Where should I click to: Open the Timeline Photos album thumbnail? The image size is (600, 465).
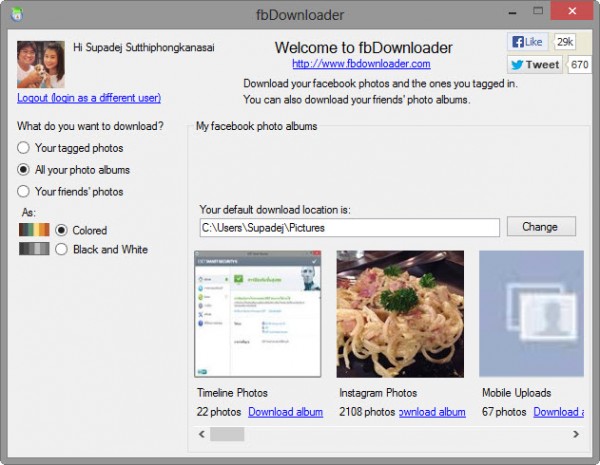(x=258, y=314)
